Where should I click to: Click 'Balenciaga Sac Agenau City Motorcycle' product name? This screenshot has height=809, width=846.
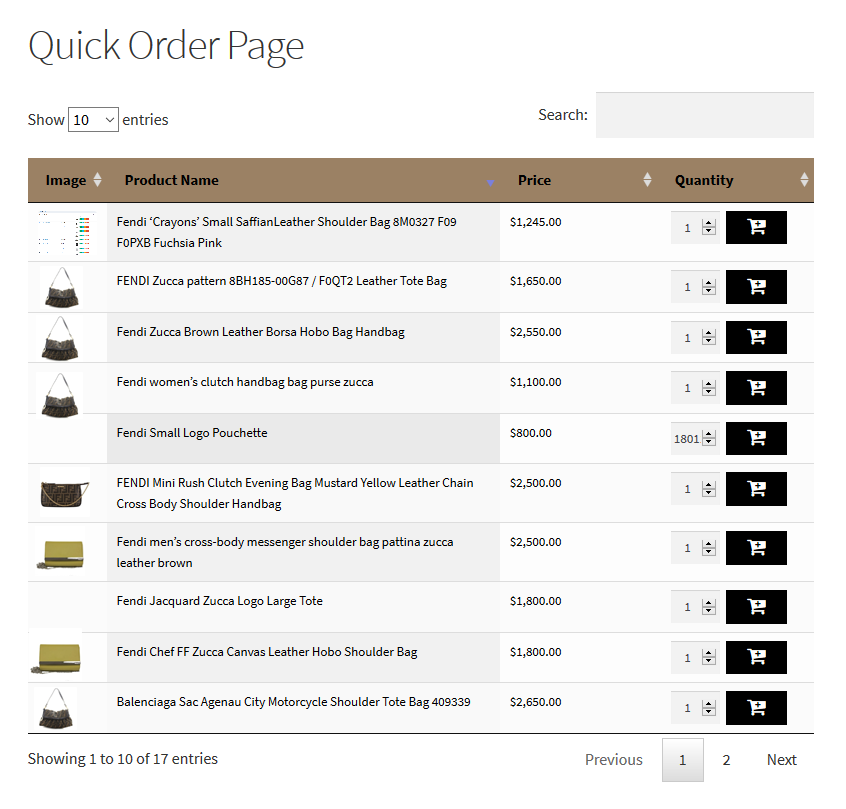click(294, 702)
